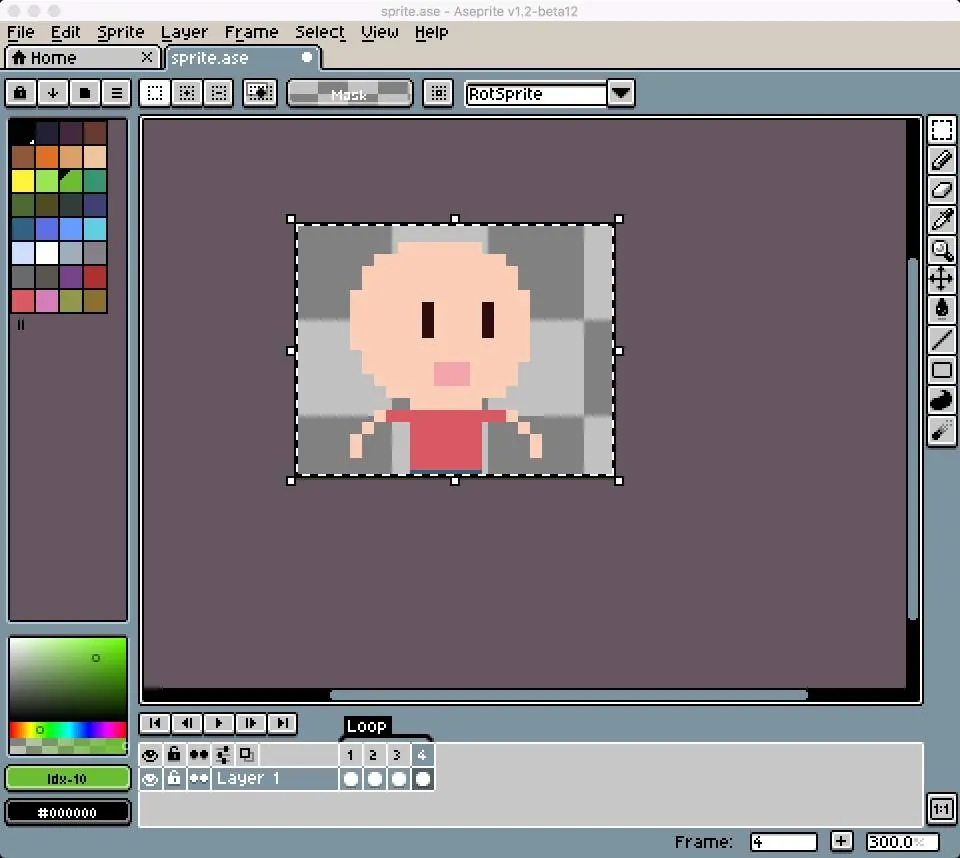
Task: Toggle lock for all layers in timeline header
Action: pyautogui.click(x=174, y=755)
